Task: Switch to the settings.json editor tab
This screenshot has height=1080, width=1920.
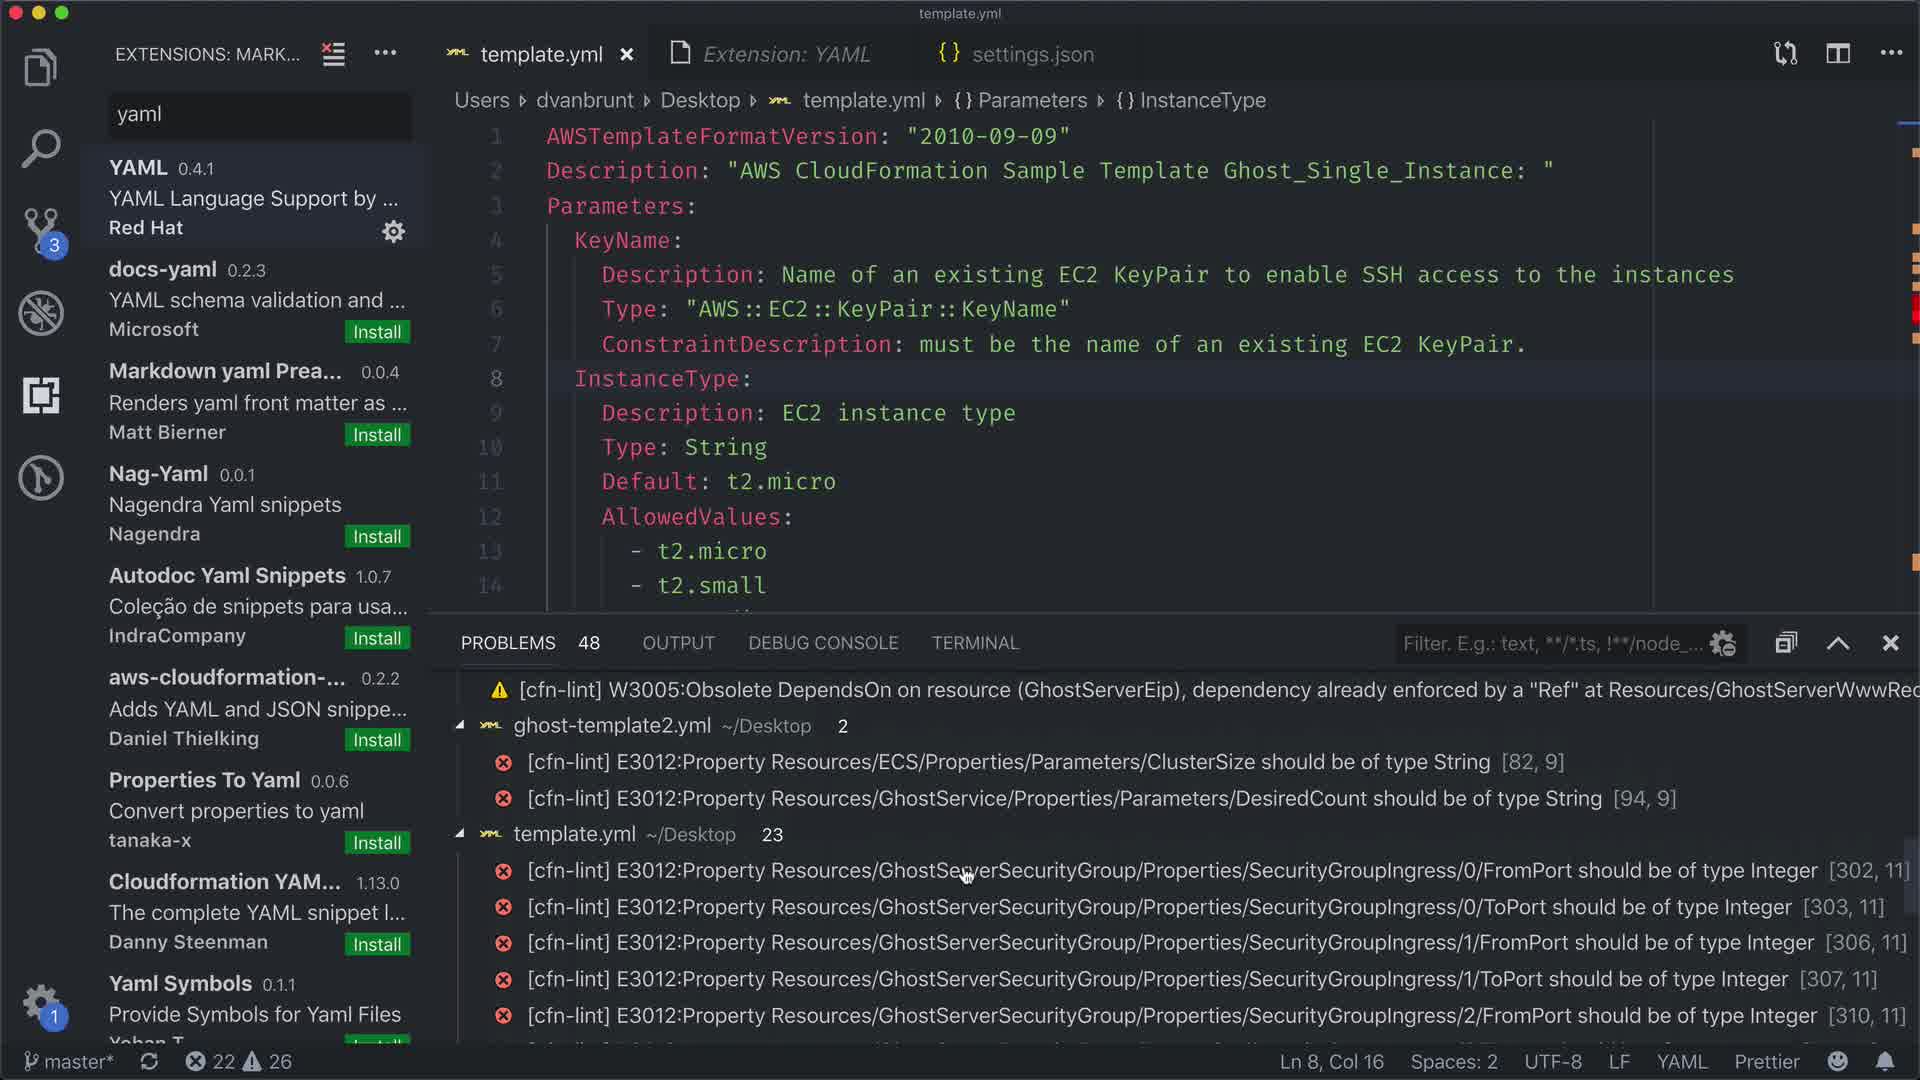Action: coord(1032,54)
